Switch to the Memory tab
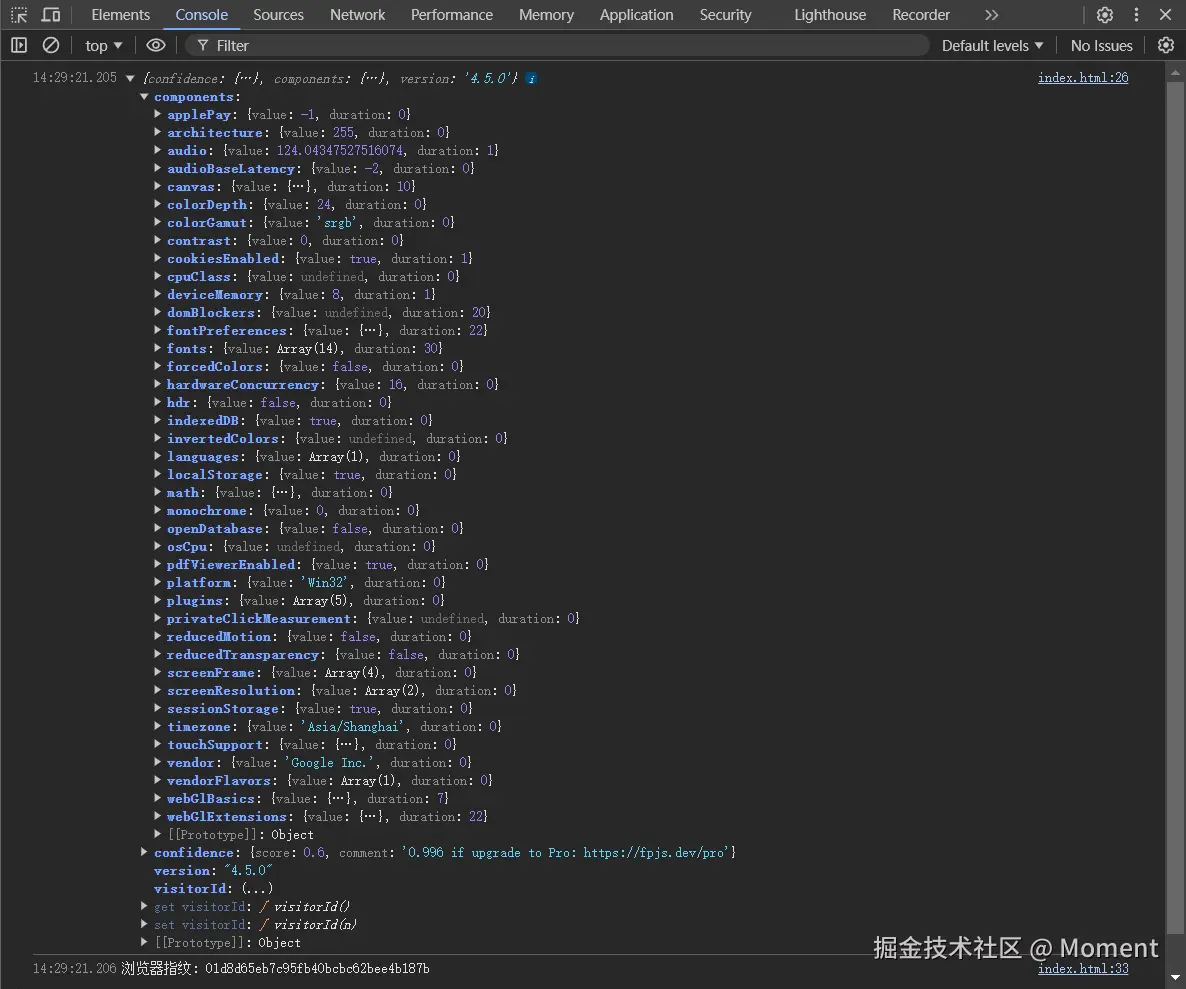 [546, 14]
